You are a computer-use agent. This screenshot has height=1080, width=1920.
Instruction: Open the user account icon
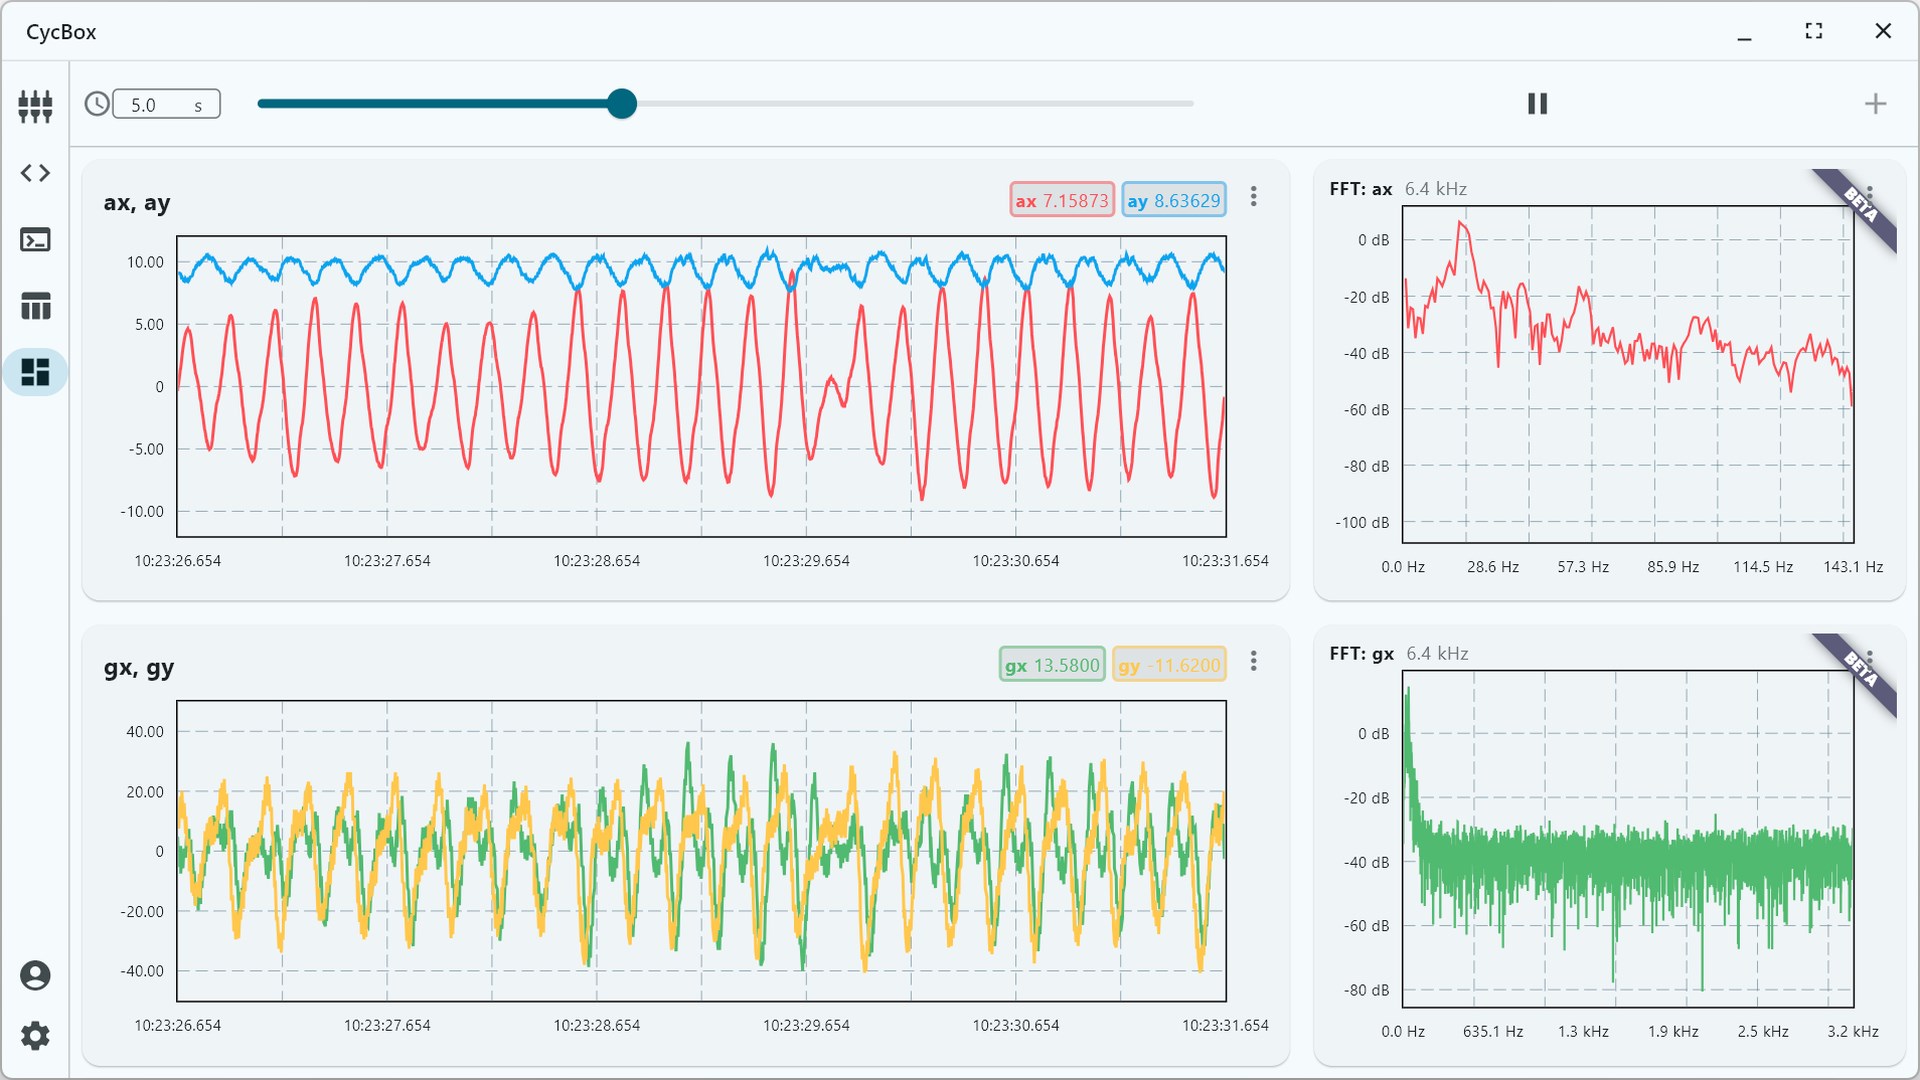pos(35,975)
